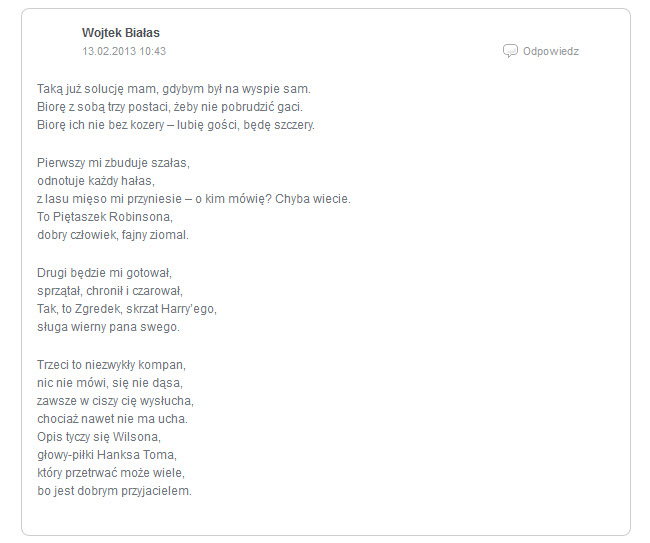Click the line 'Biorę ich nie bez kozery'
Image resolution: width=650 pixels, height=543 pixels.
click(x=176, y=125)
